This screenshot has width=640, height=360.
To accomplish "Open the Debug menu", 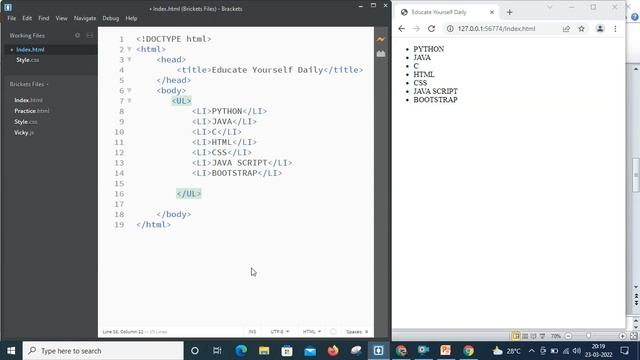I will pyautogui.click(x=111, y=18).
